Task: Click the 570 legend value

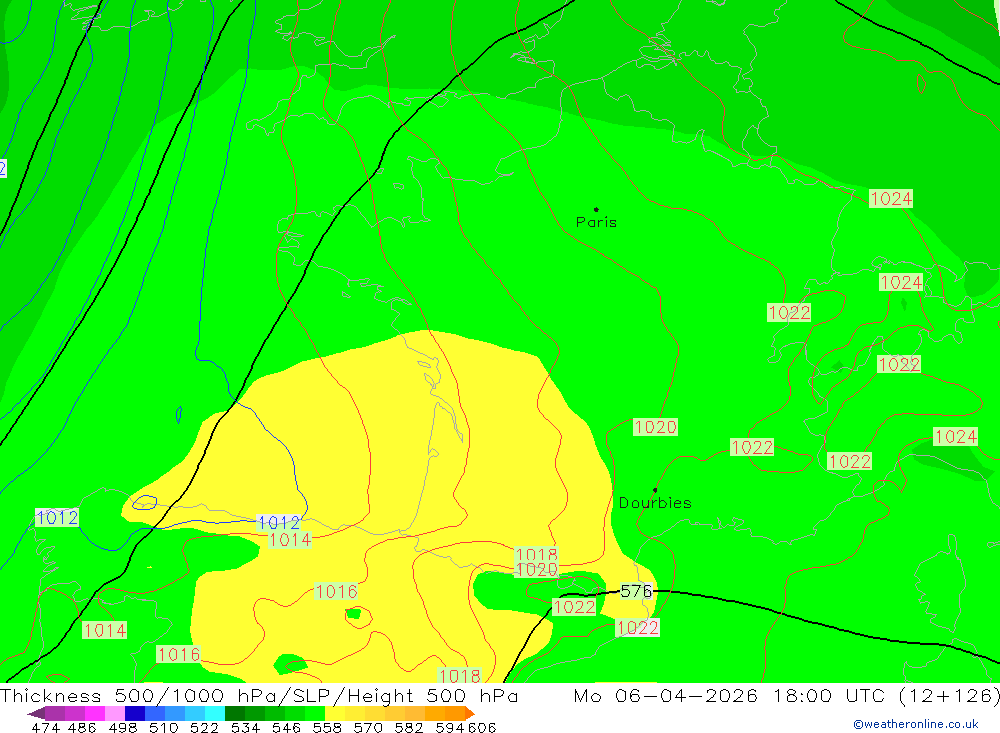Action: (368, 728)
